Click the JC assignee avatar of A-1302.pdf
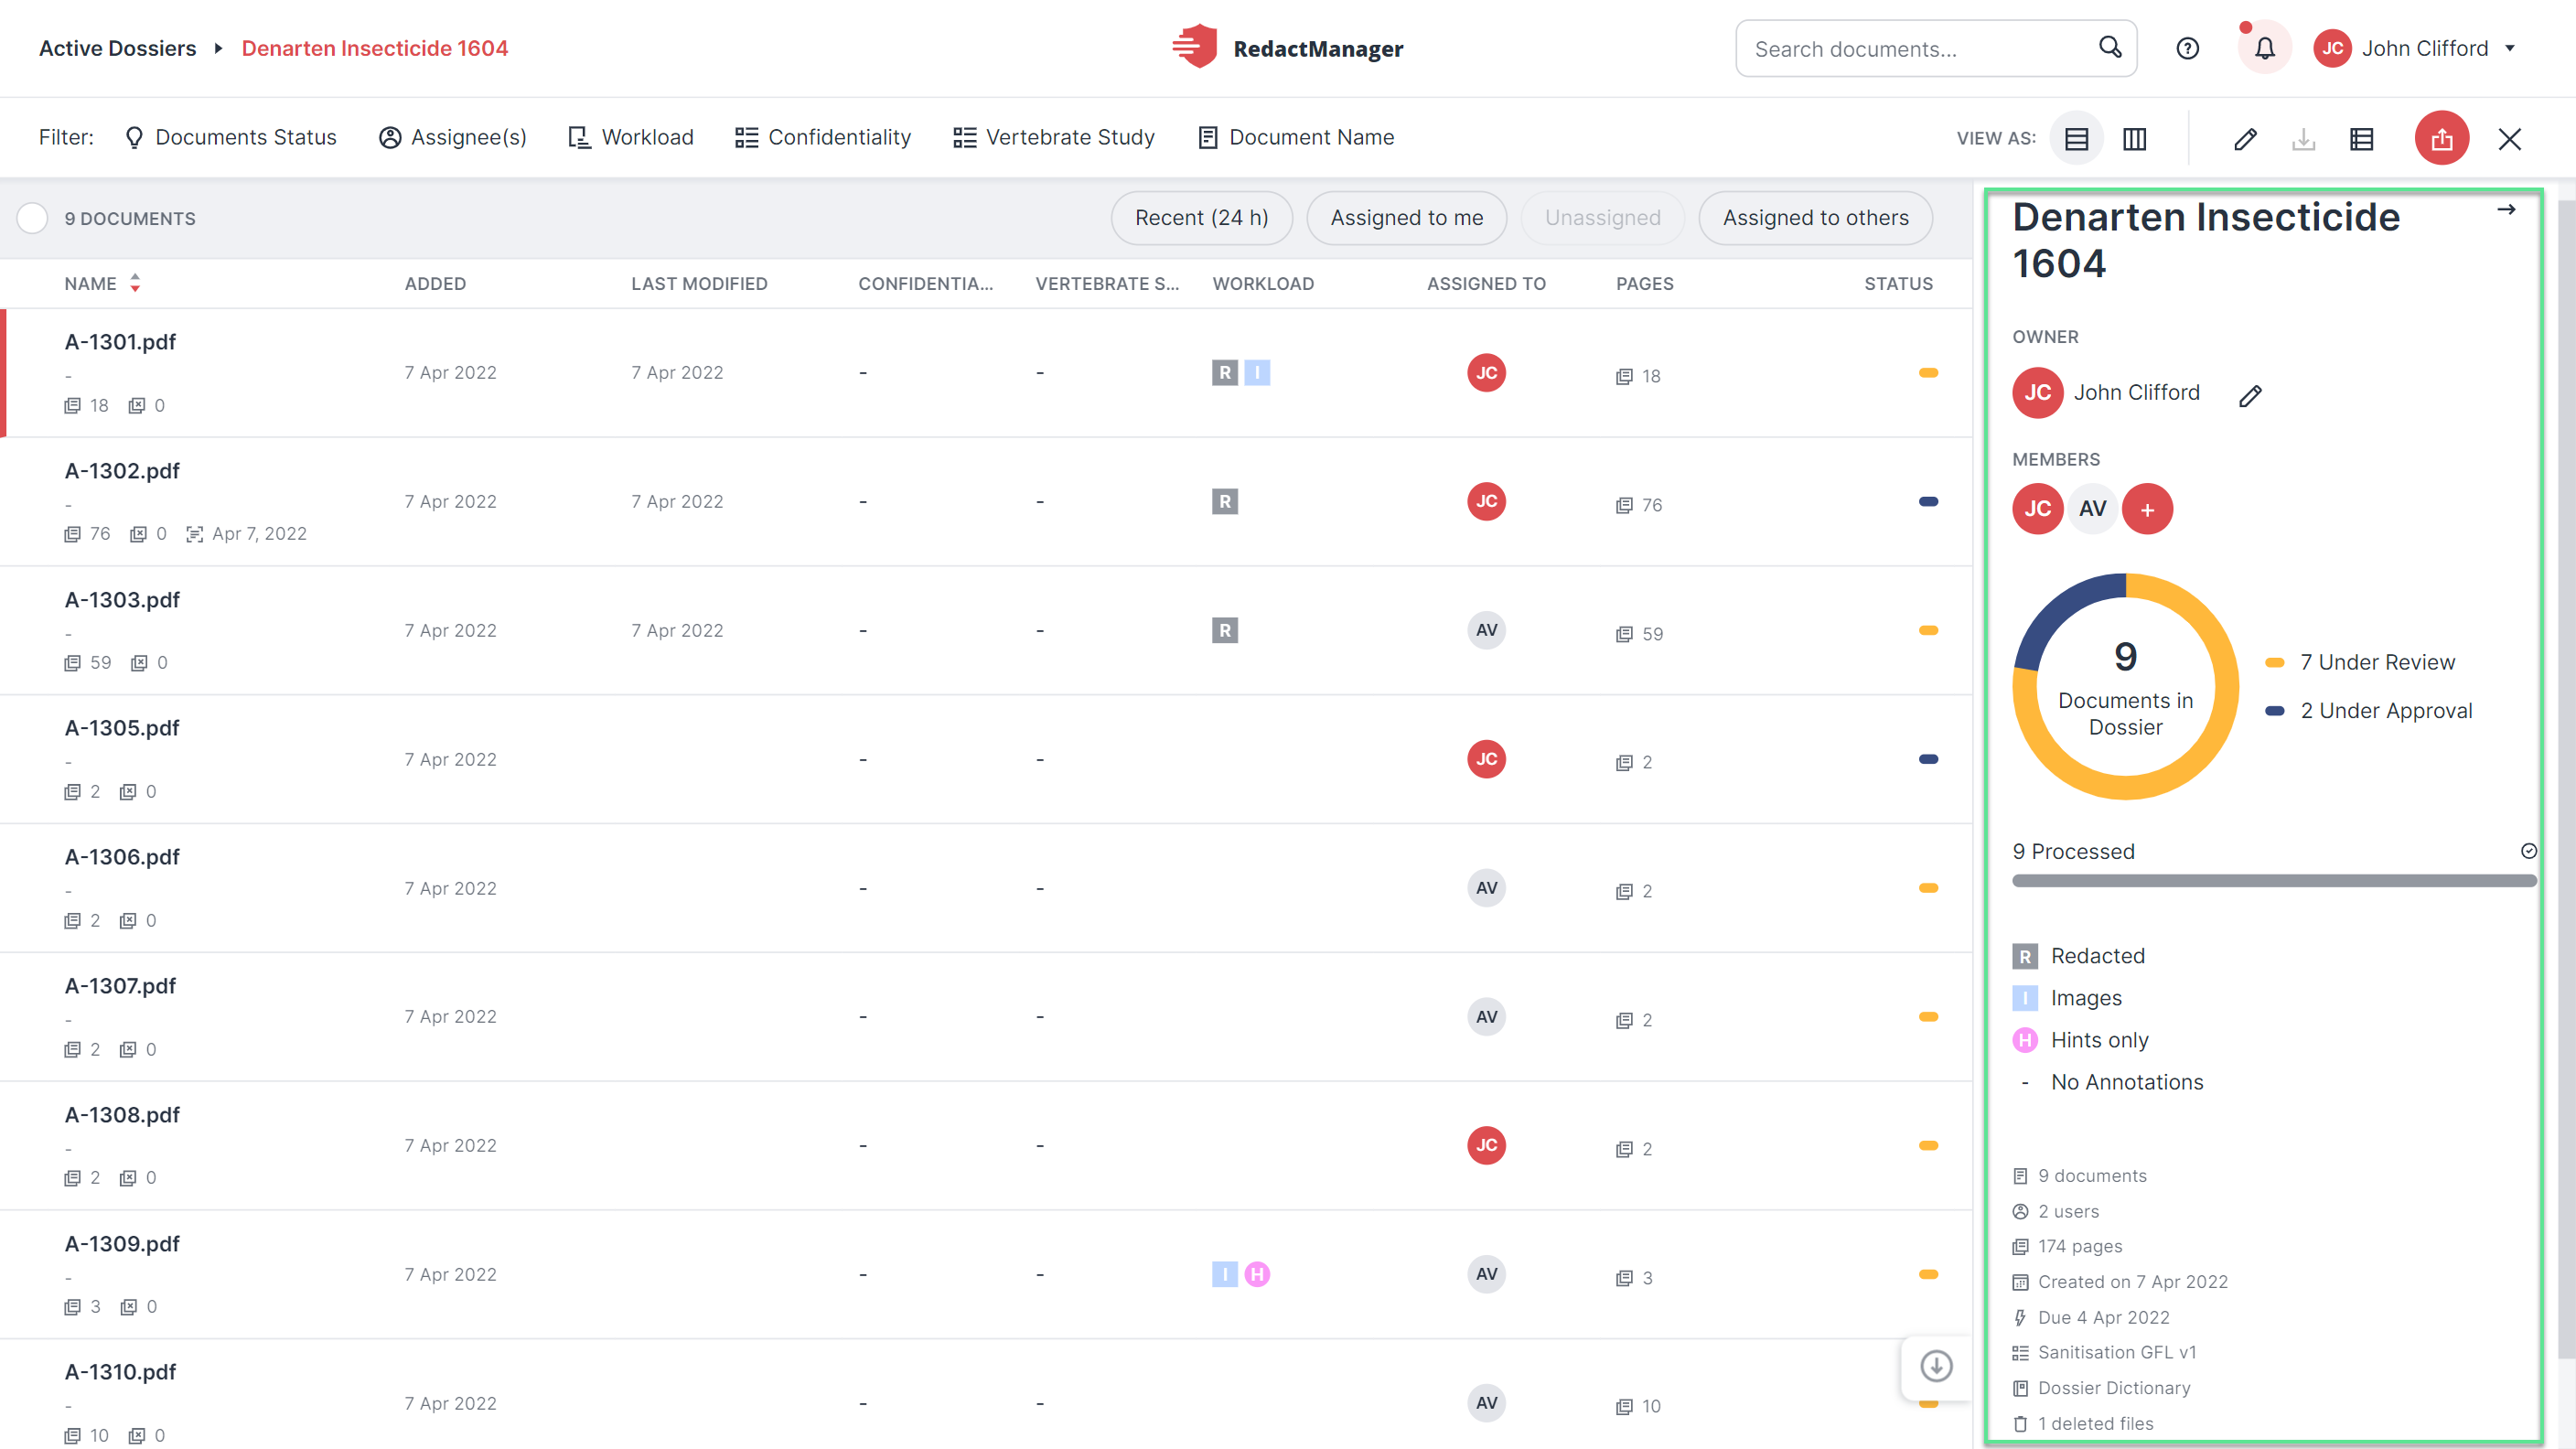This screenshot has height=1449, width=2576. [x=1486, y=501]
